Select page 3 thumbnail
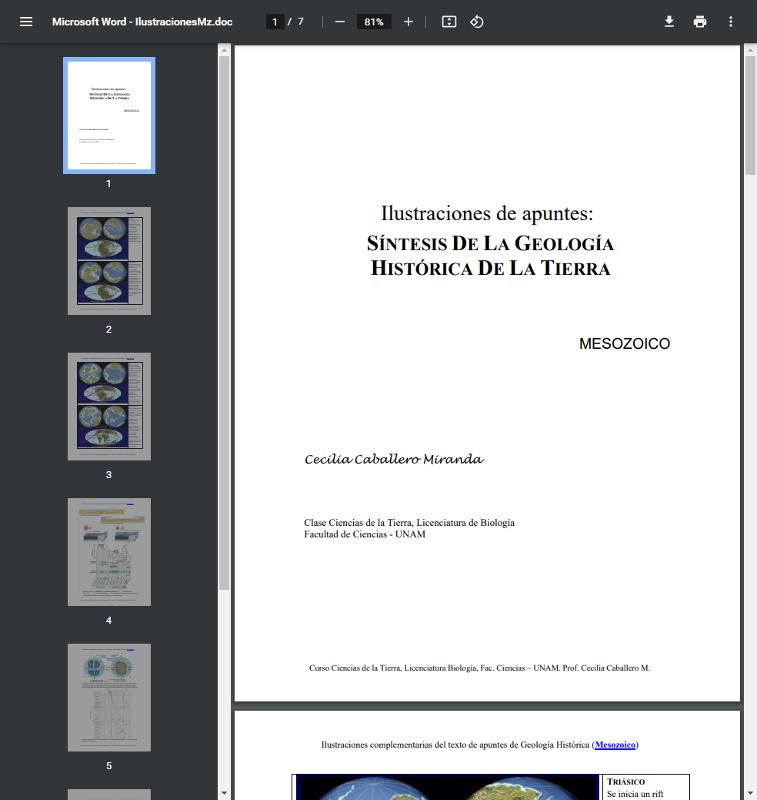The image size is (757, 800). click(109, 407)
